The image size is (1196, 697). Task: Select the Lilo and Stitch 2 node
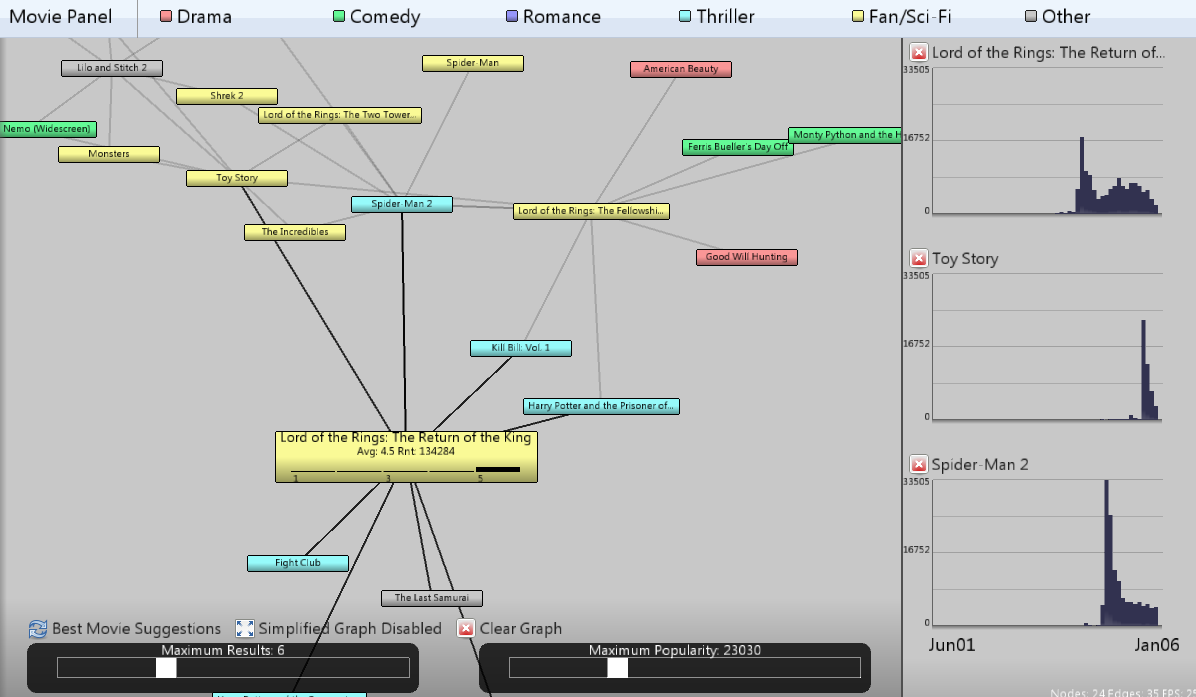(112, 68)
